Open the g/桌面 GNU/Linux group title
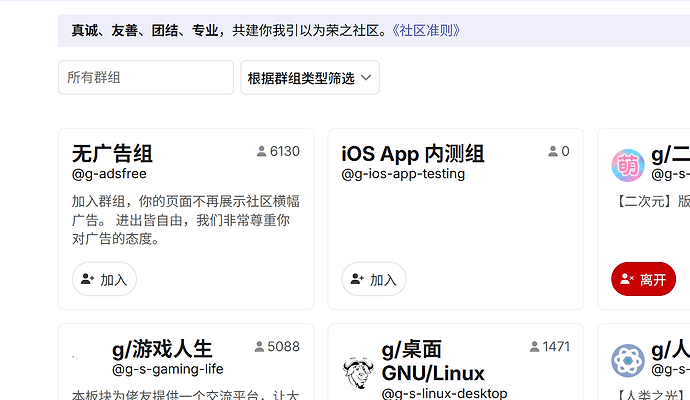Image resolution: width=690 pixels, height=400 pixels. coord(433,361)
